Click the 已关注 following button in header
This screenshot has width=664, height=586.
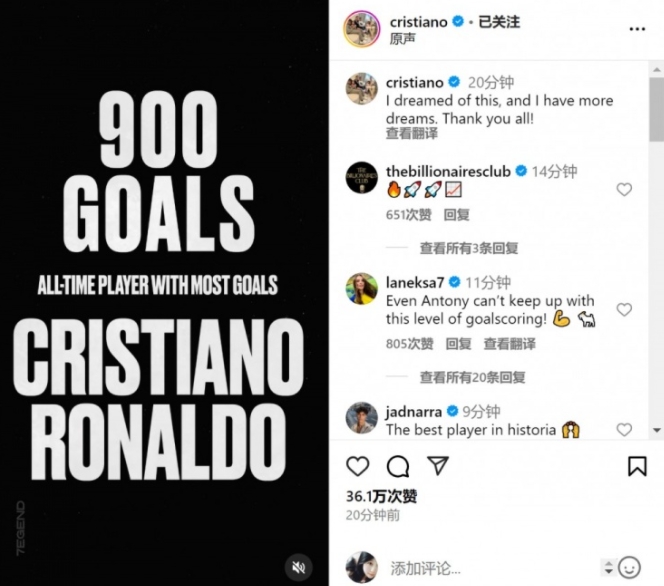pos(499,22)
